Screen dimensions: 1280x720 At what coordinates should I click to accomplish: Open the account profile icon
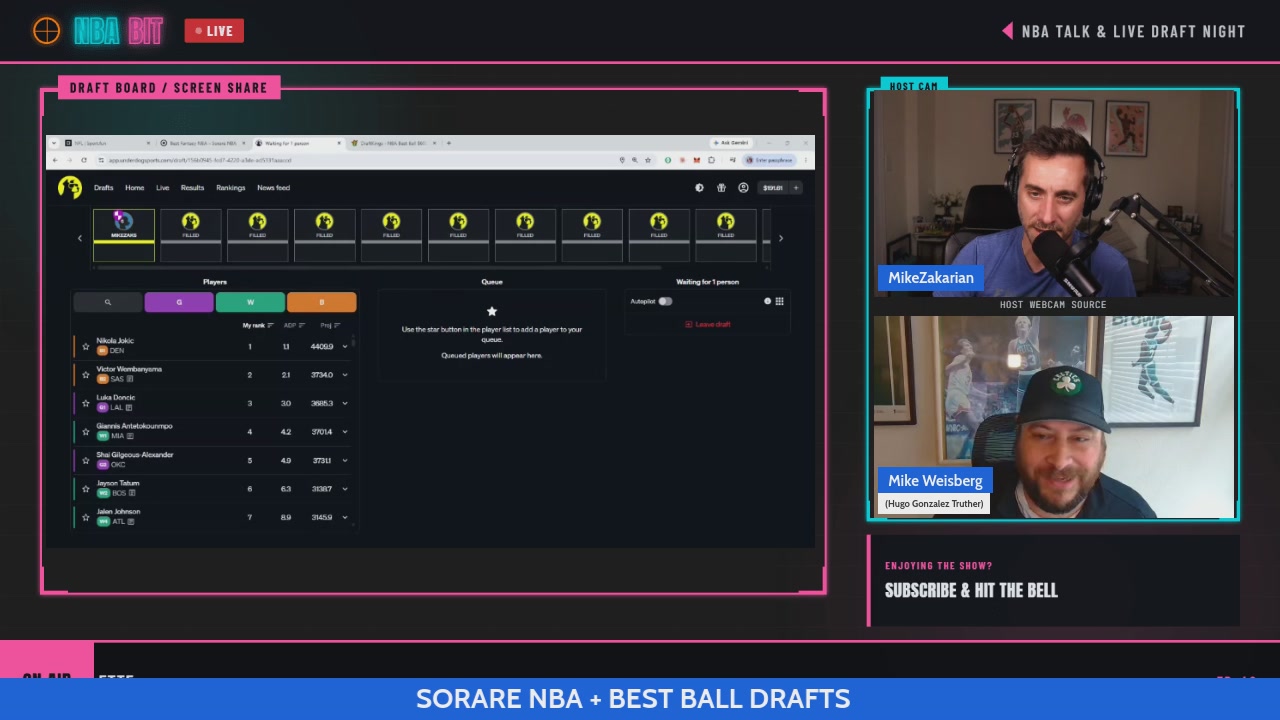click(x=743, y=188)
